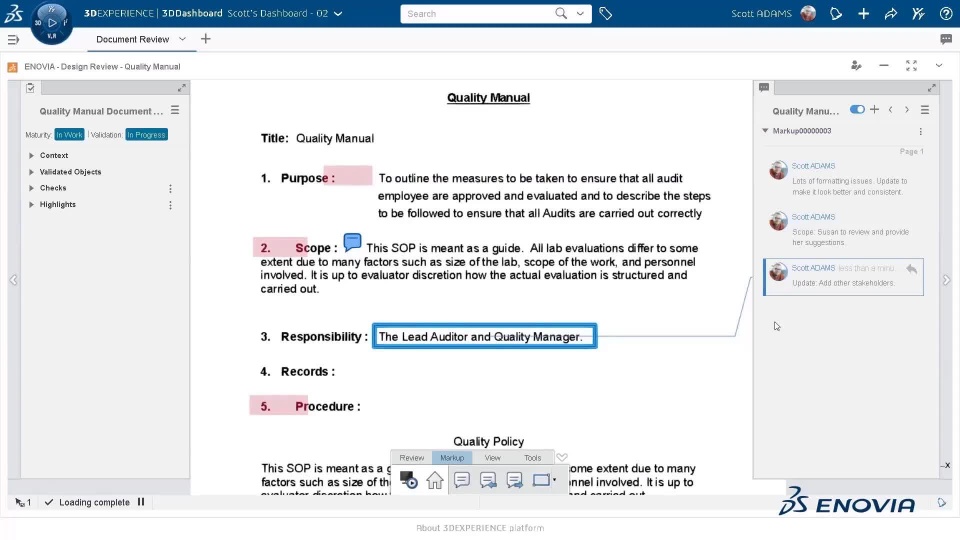Toggle the dashboard side menu icon
The width and height of the screenshot is (960, 540).
13,40
